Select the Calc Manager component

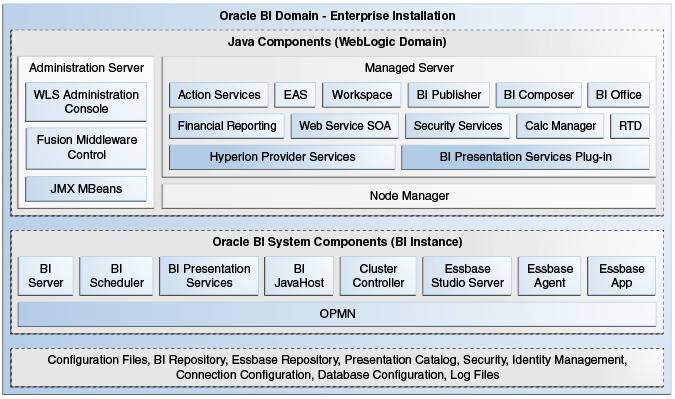coord(560,126)
